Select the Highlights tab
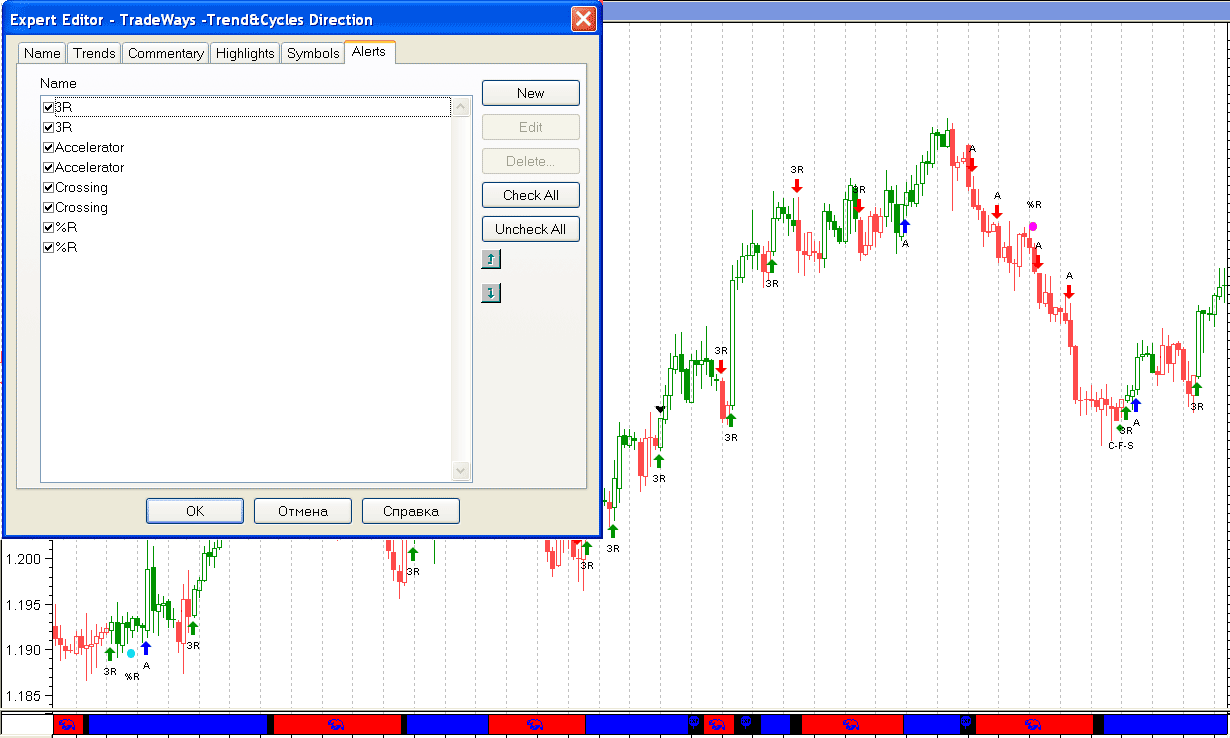The height and width of the screenshot is (738, 1230). point(245,53)
